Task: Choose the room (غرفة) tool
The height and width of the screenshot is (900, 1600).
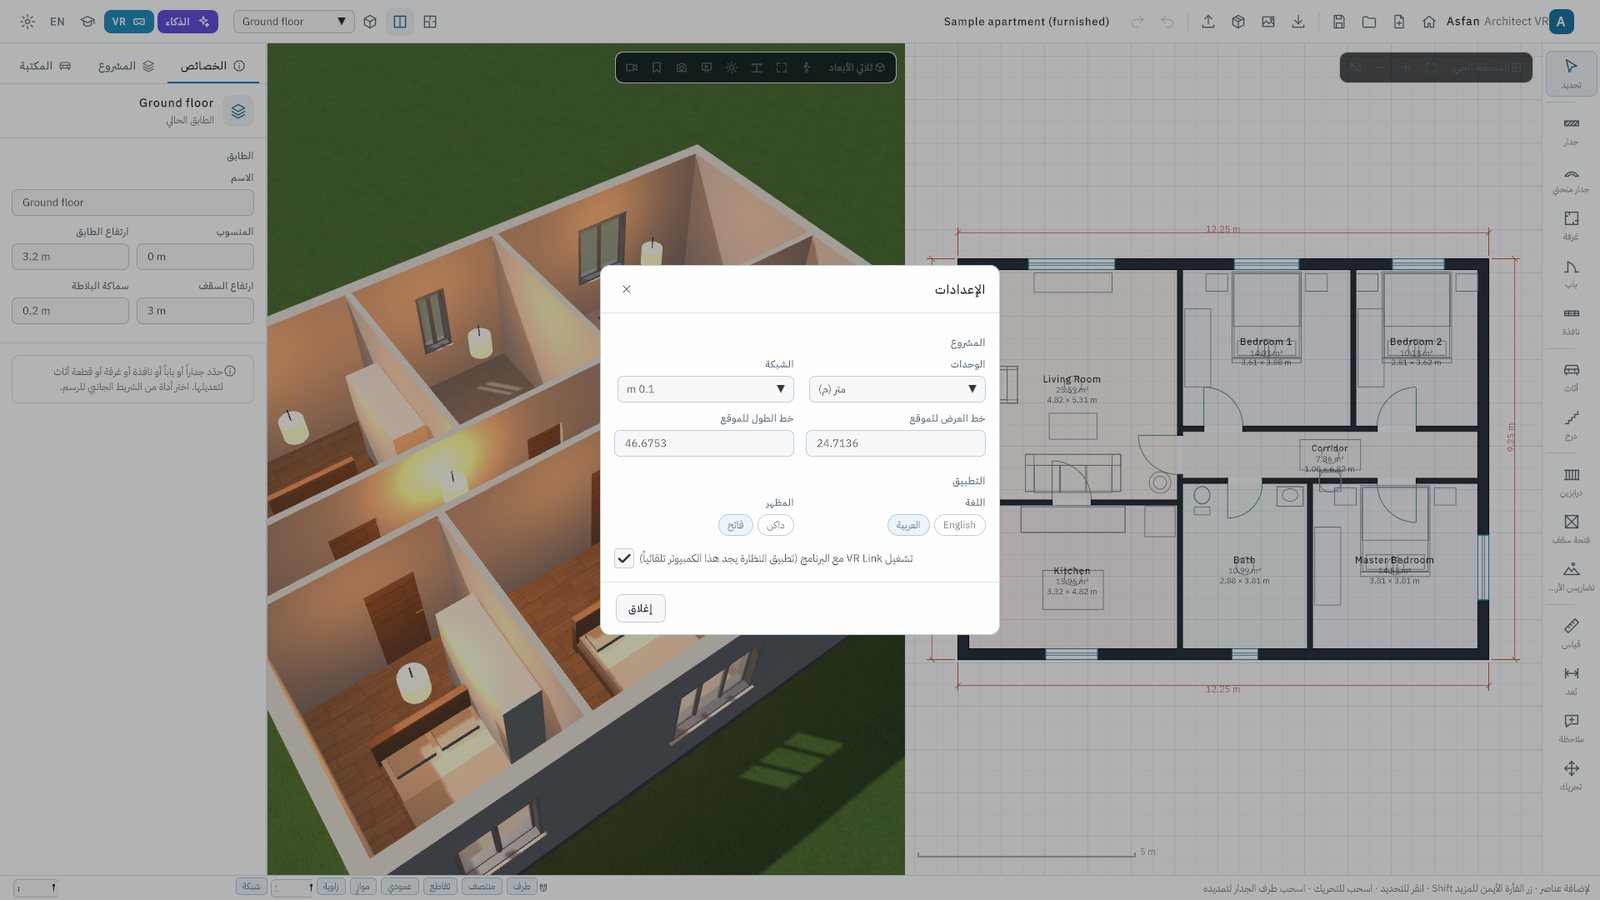Action: 1571,226
